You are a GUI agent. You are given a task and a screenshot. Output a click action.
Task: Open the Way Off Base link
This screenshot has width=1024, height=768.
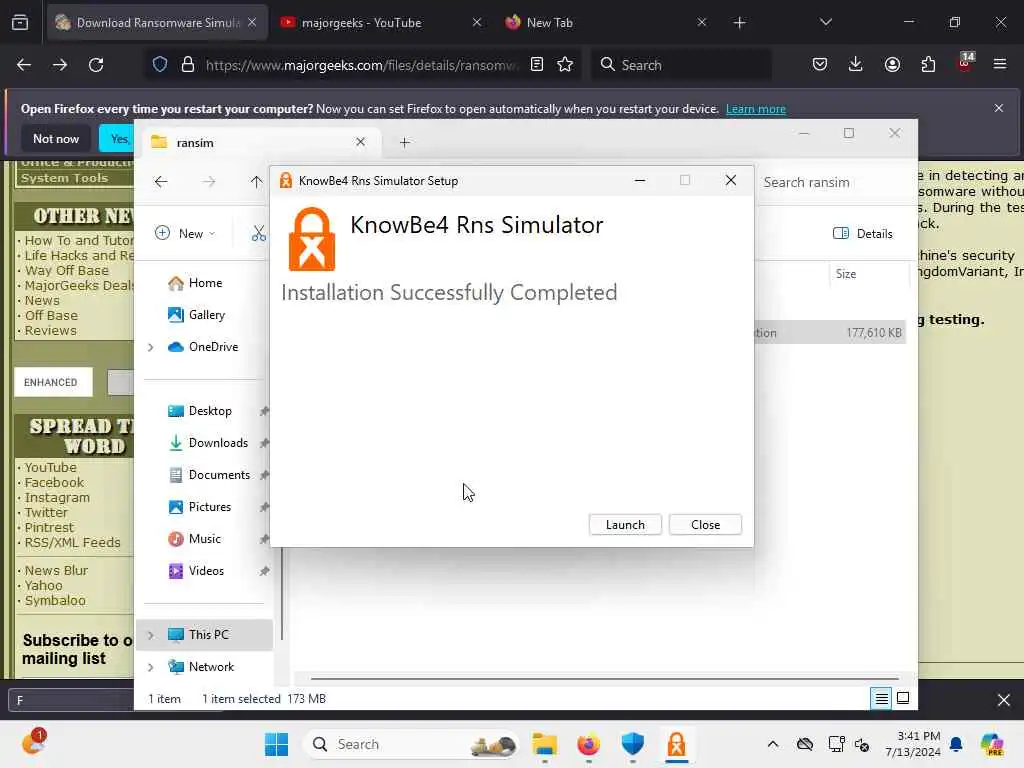(67, 270)
